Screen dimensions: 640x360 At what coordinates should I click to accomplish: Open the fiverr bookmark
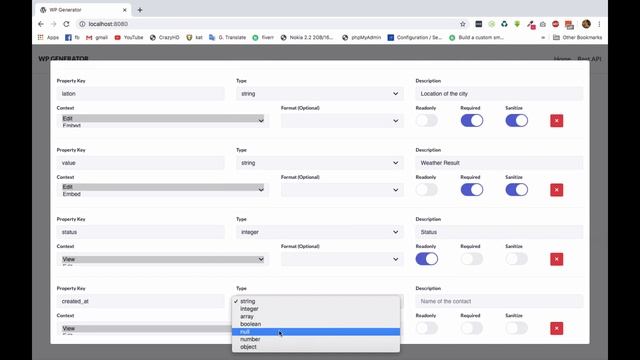[263, 38]
